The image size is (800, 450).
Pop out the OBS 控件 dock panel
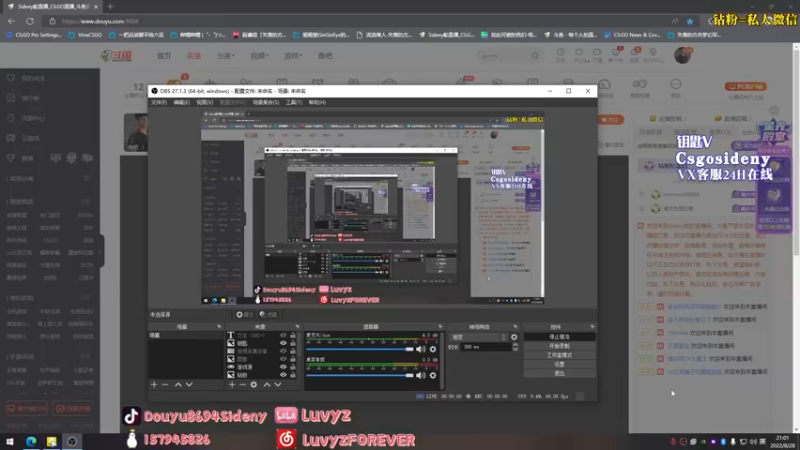coord(592,327)
